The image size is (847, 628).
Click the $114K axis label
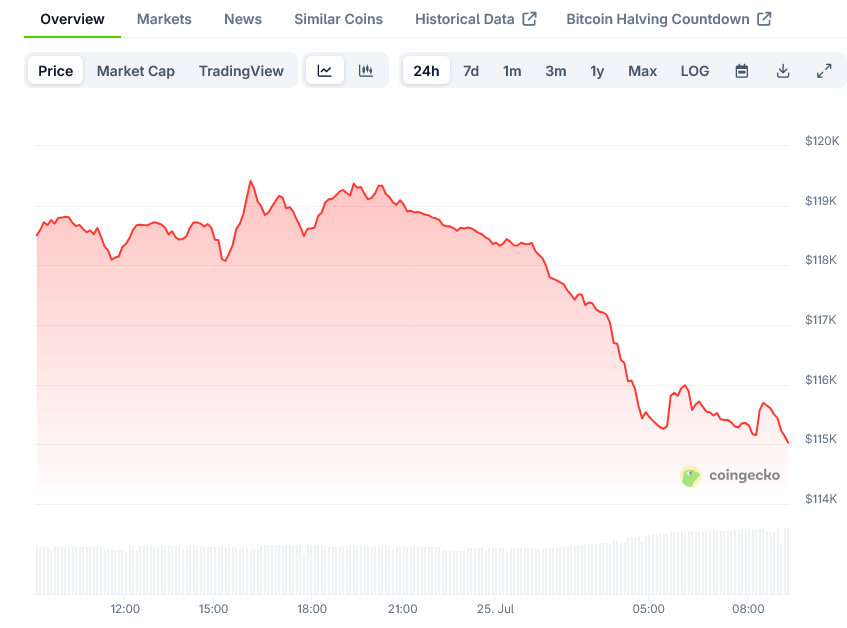point(821,498)
